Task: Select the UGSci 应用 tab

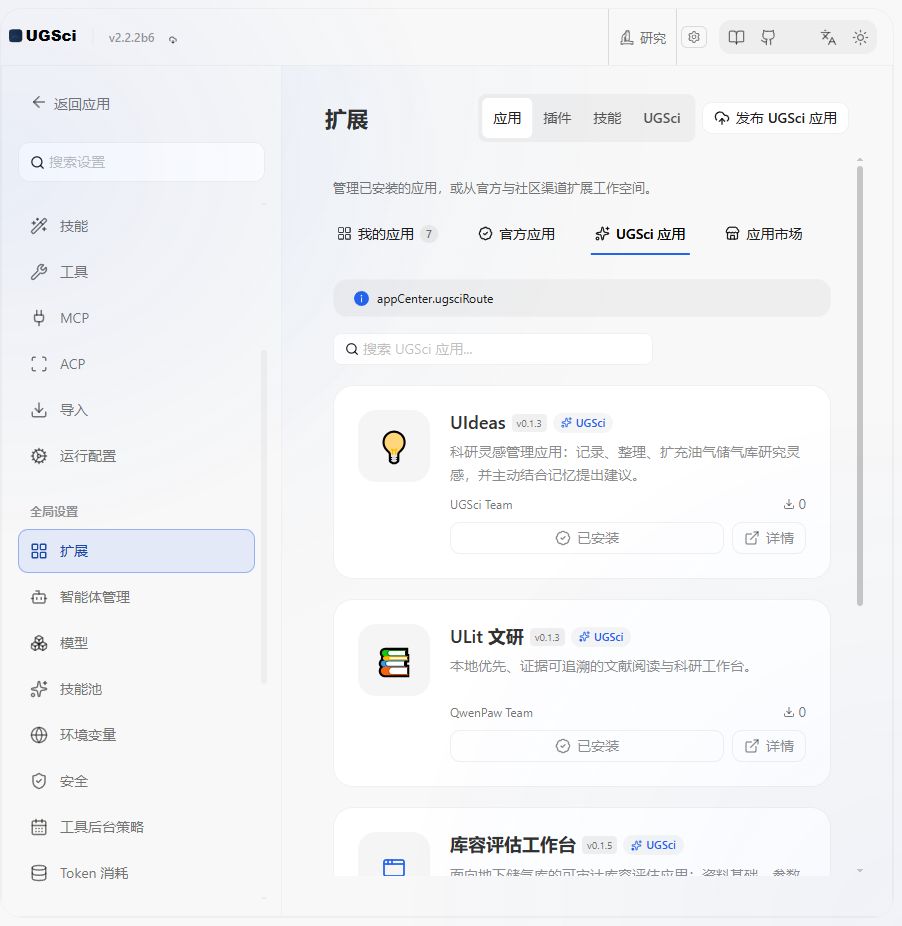Action: pos(640,234)
